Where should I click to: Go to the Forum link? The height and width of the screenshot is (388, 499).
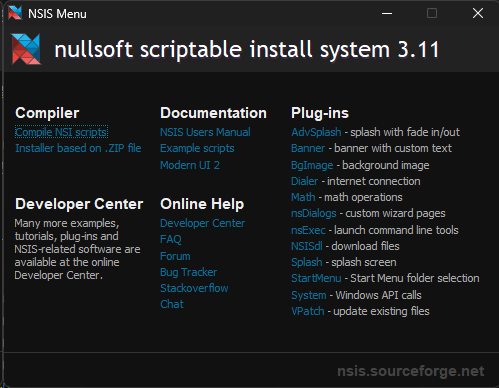pos(175,256)
